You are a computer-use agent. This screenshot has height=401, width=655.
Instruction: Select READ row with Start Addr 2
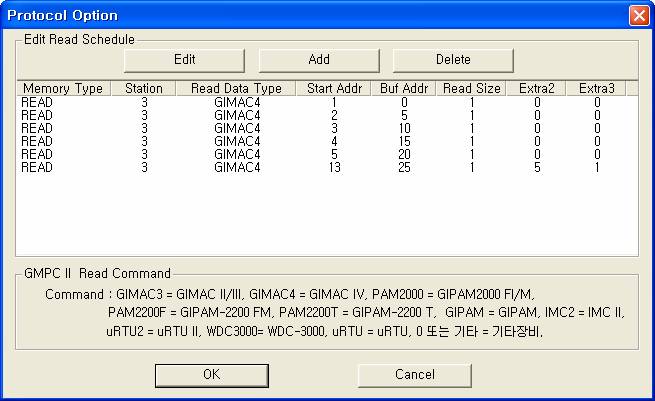[327, 115]
